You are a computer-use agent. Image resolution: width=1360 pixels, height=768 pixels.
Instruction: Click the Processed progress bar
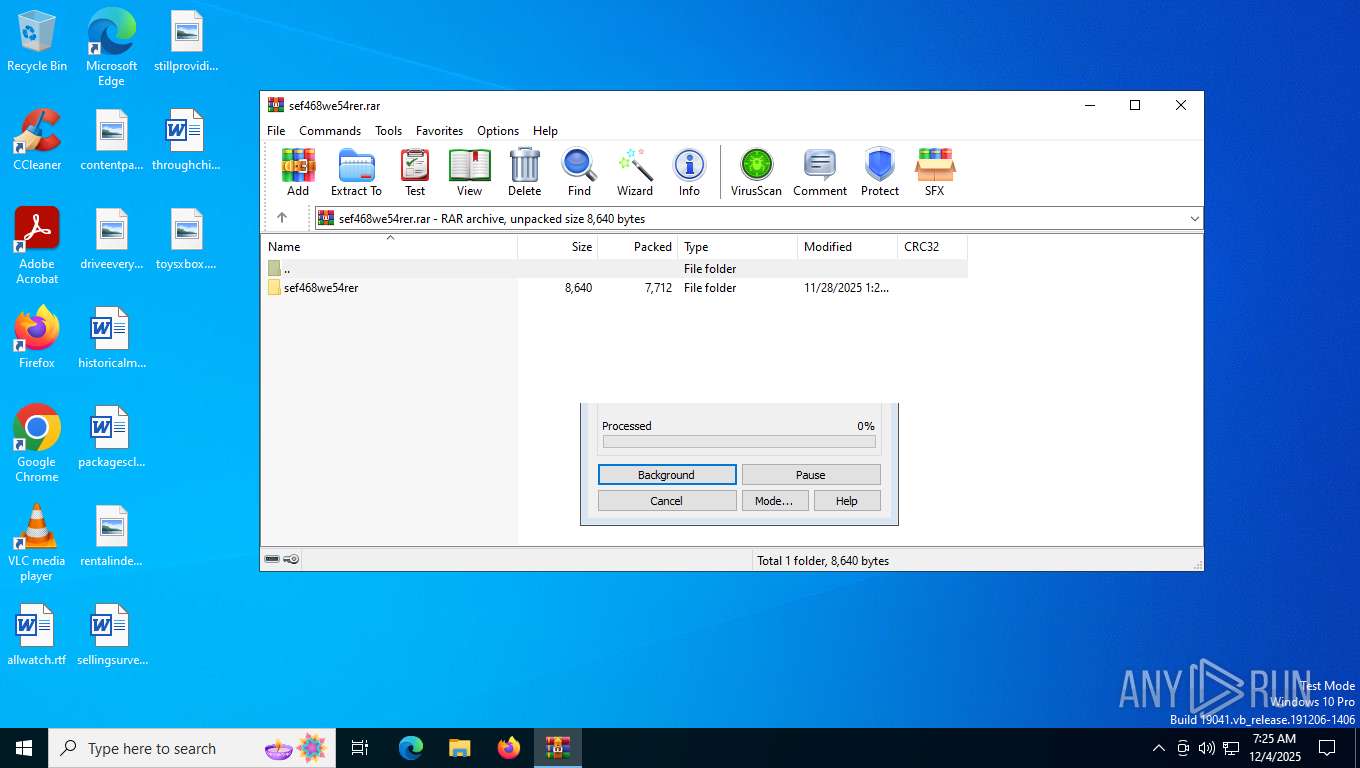739,442
